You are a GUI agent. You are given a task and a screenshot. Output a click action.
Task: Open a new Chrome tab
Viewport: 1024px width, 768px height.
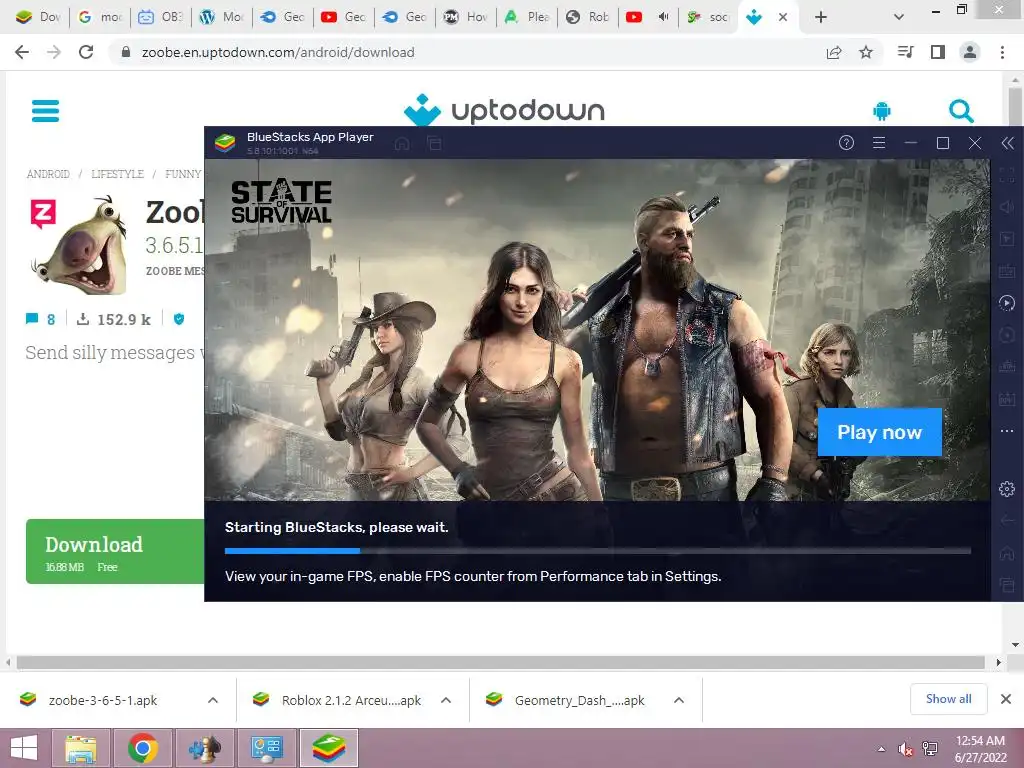821,17
